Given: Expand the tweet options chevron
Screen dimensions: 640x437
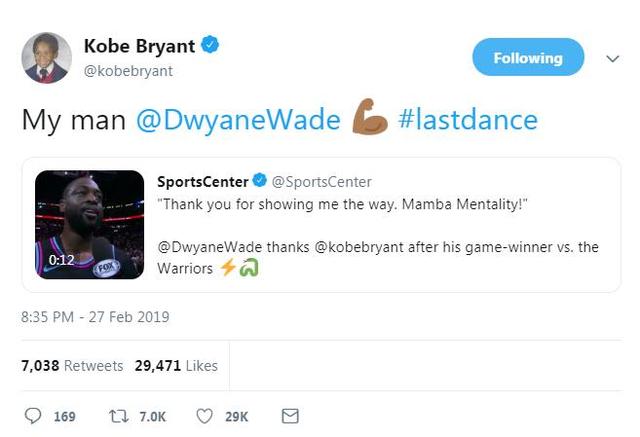Looking at the screenshot, I should click(613, 59).
